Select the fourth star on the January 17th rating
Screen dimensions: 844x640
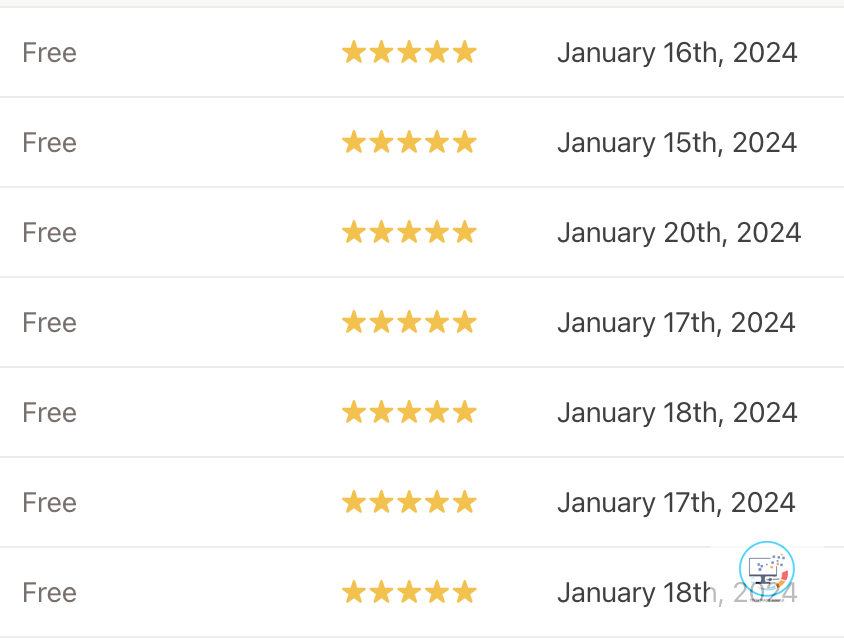tap(438, 322)
